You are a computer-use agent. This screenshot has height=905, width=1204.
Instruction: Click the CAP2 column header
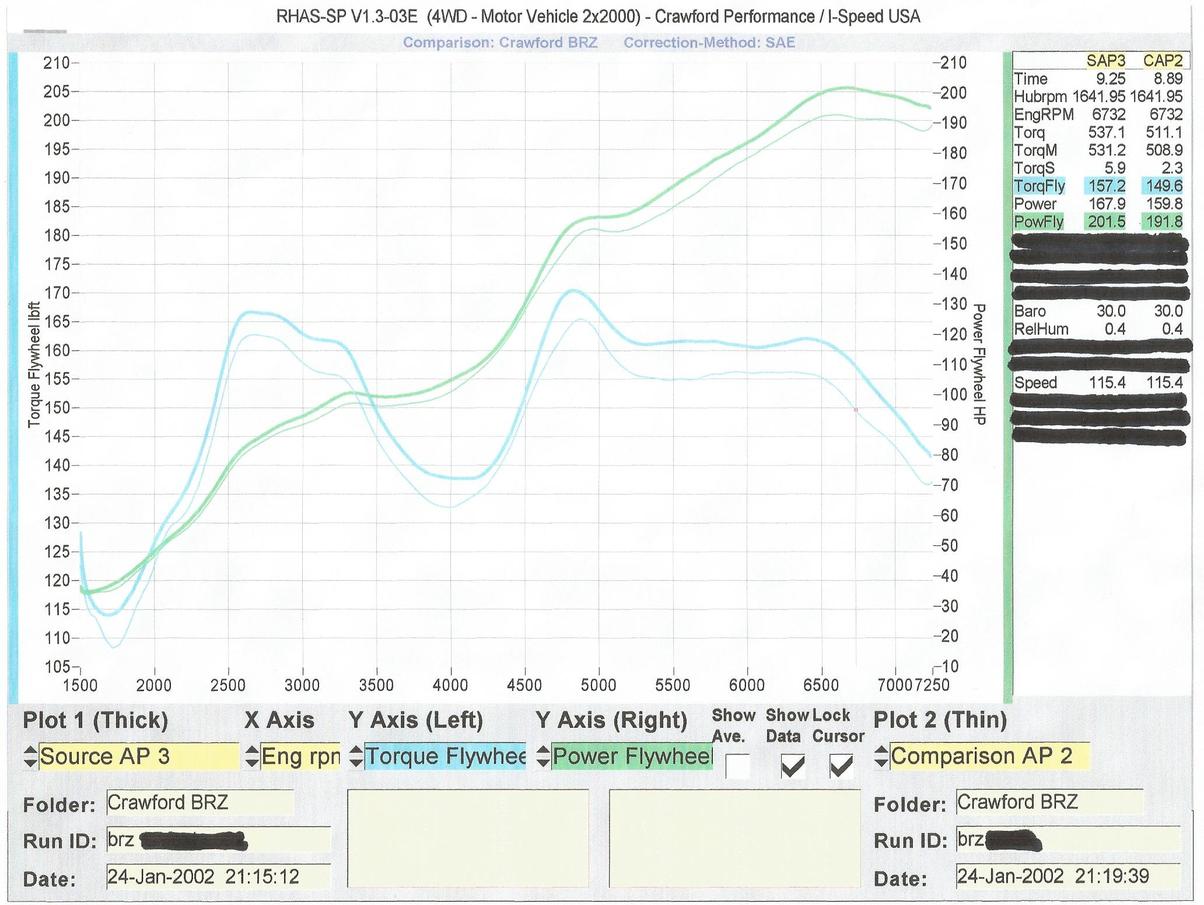point(1161,61)
